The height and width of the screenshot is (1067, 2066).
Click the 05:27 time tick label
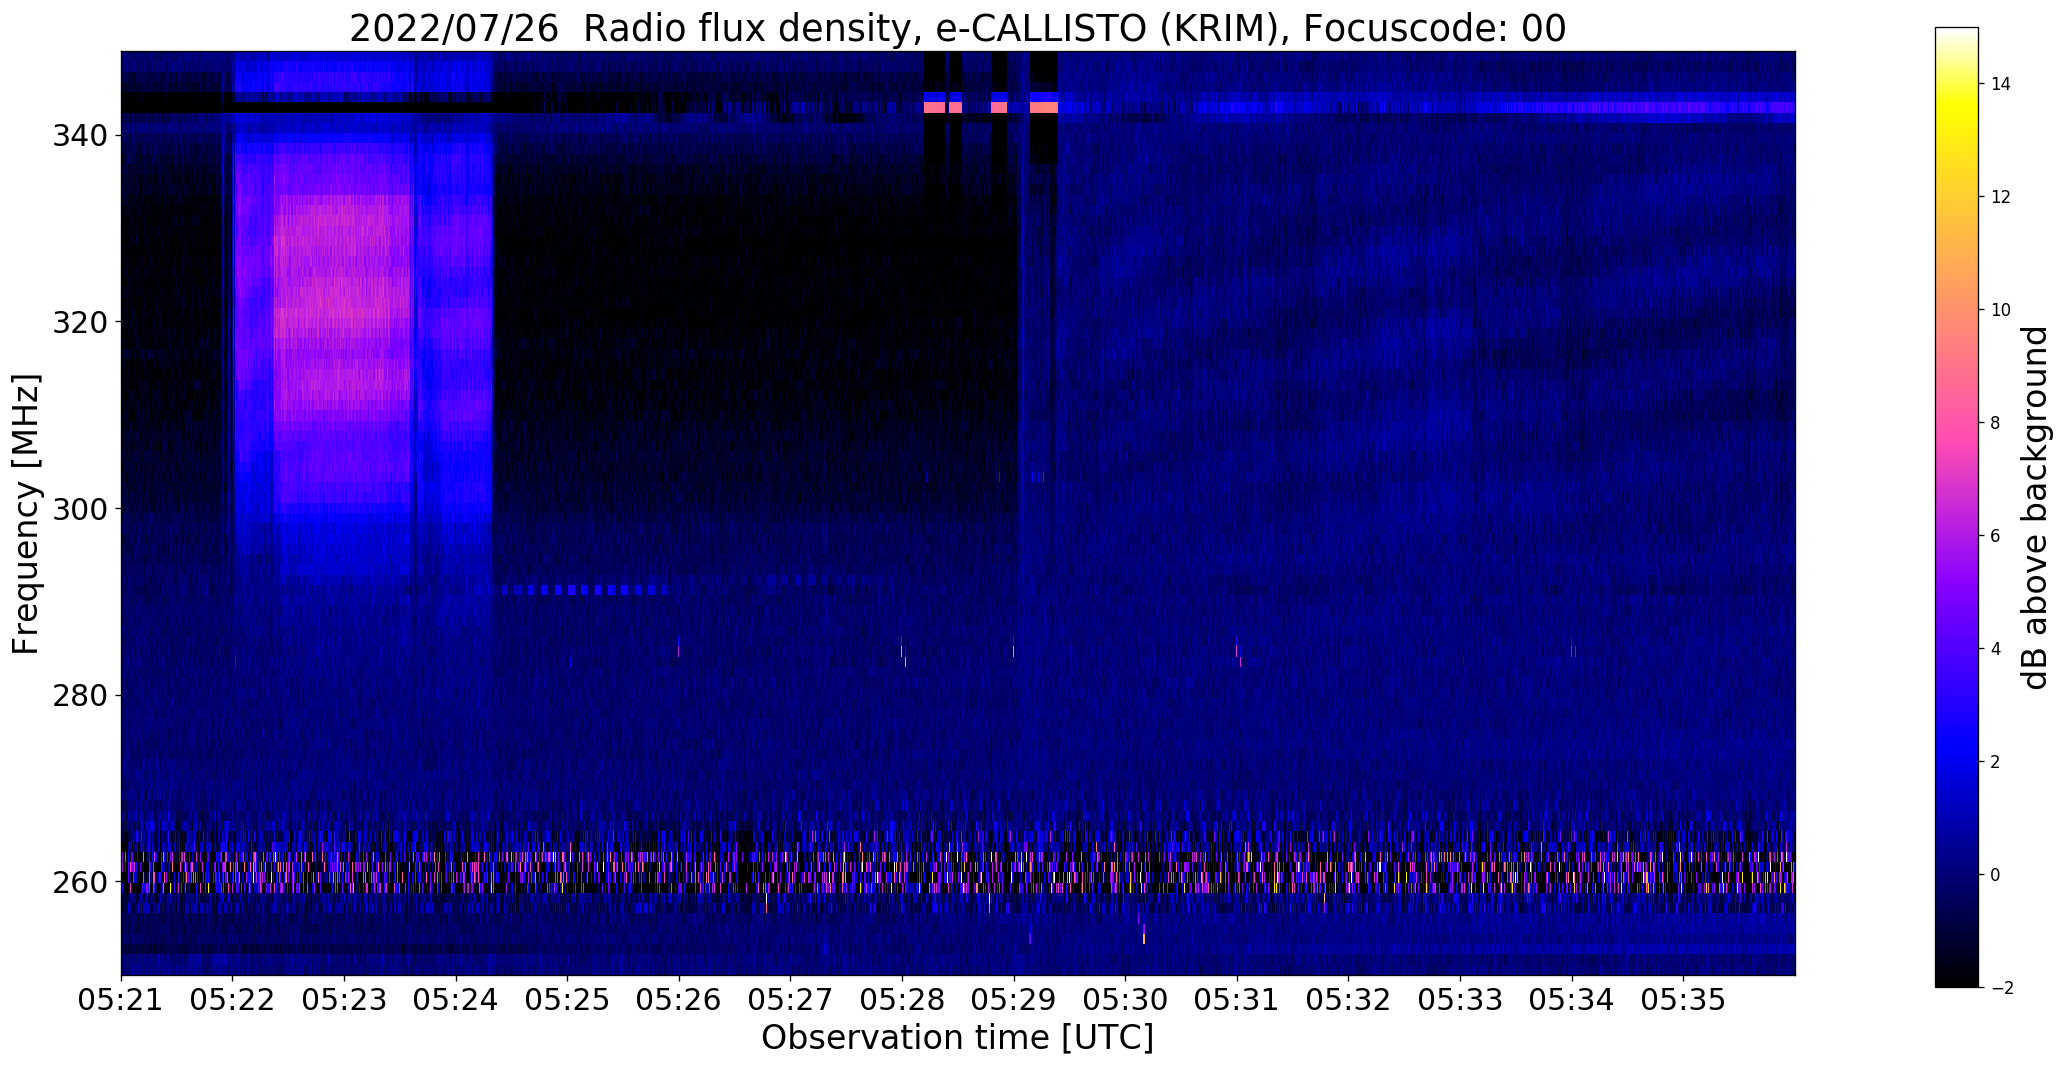pyautogui.click(x=791, y=1001)
